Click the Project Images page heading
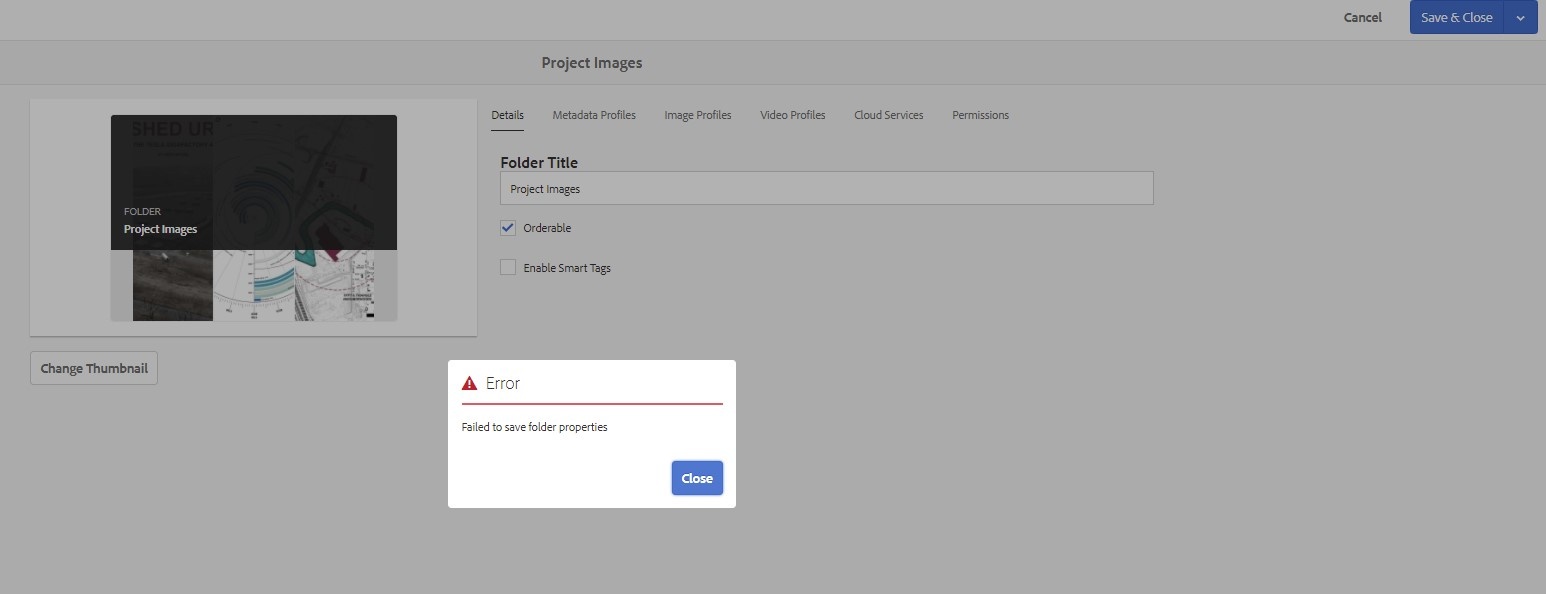This screenshot has height=594, width=1546. 591,63
